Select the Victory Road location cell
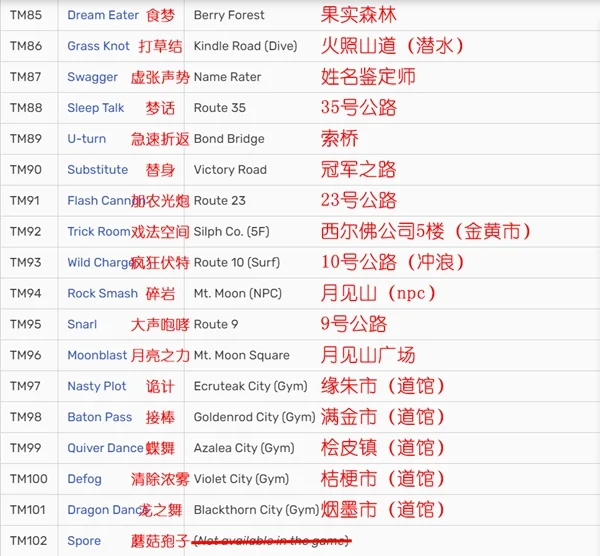 click(x=230, y=170)
